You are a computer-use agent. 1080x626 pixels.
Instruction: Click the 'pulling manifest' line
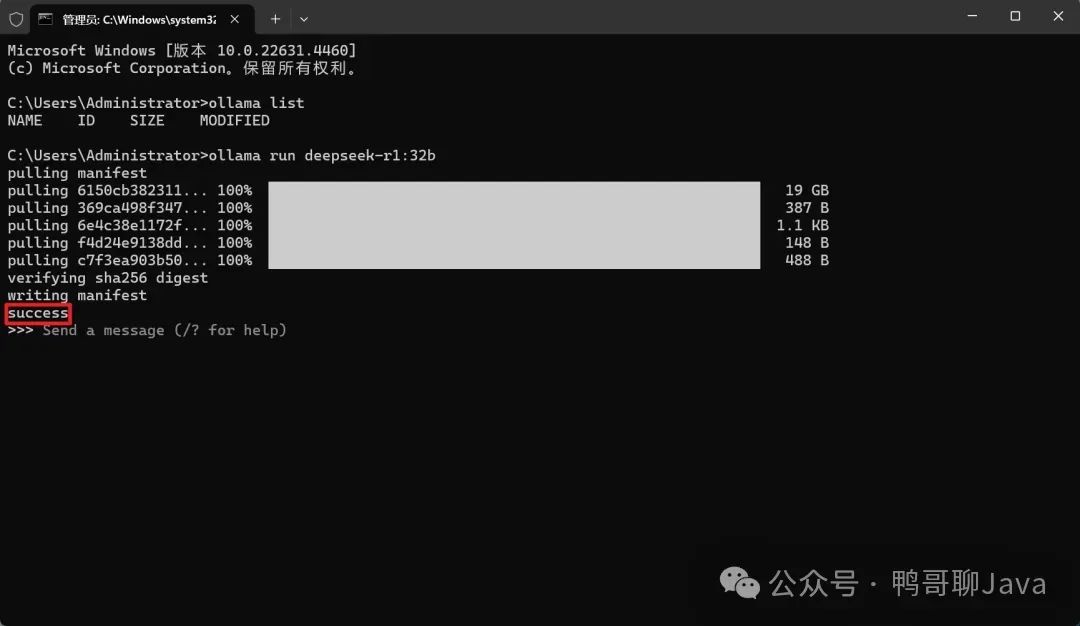pyautogui.click(x=77, y=173)
